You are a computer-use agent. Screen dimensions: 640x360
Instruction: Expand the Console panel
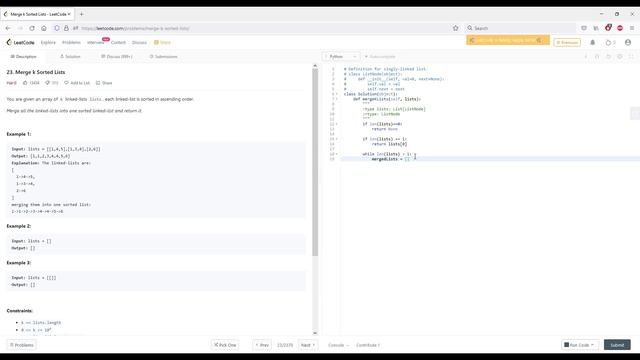tap(338, 345)
